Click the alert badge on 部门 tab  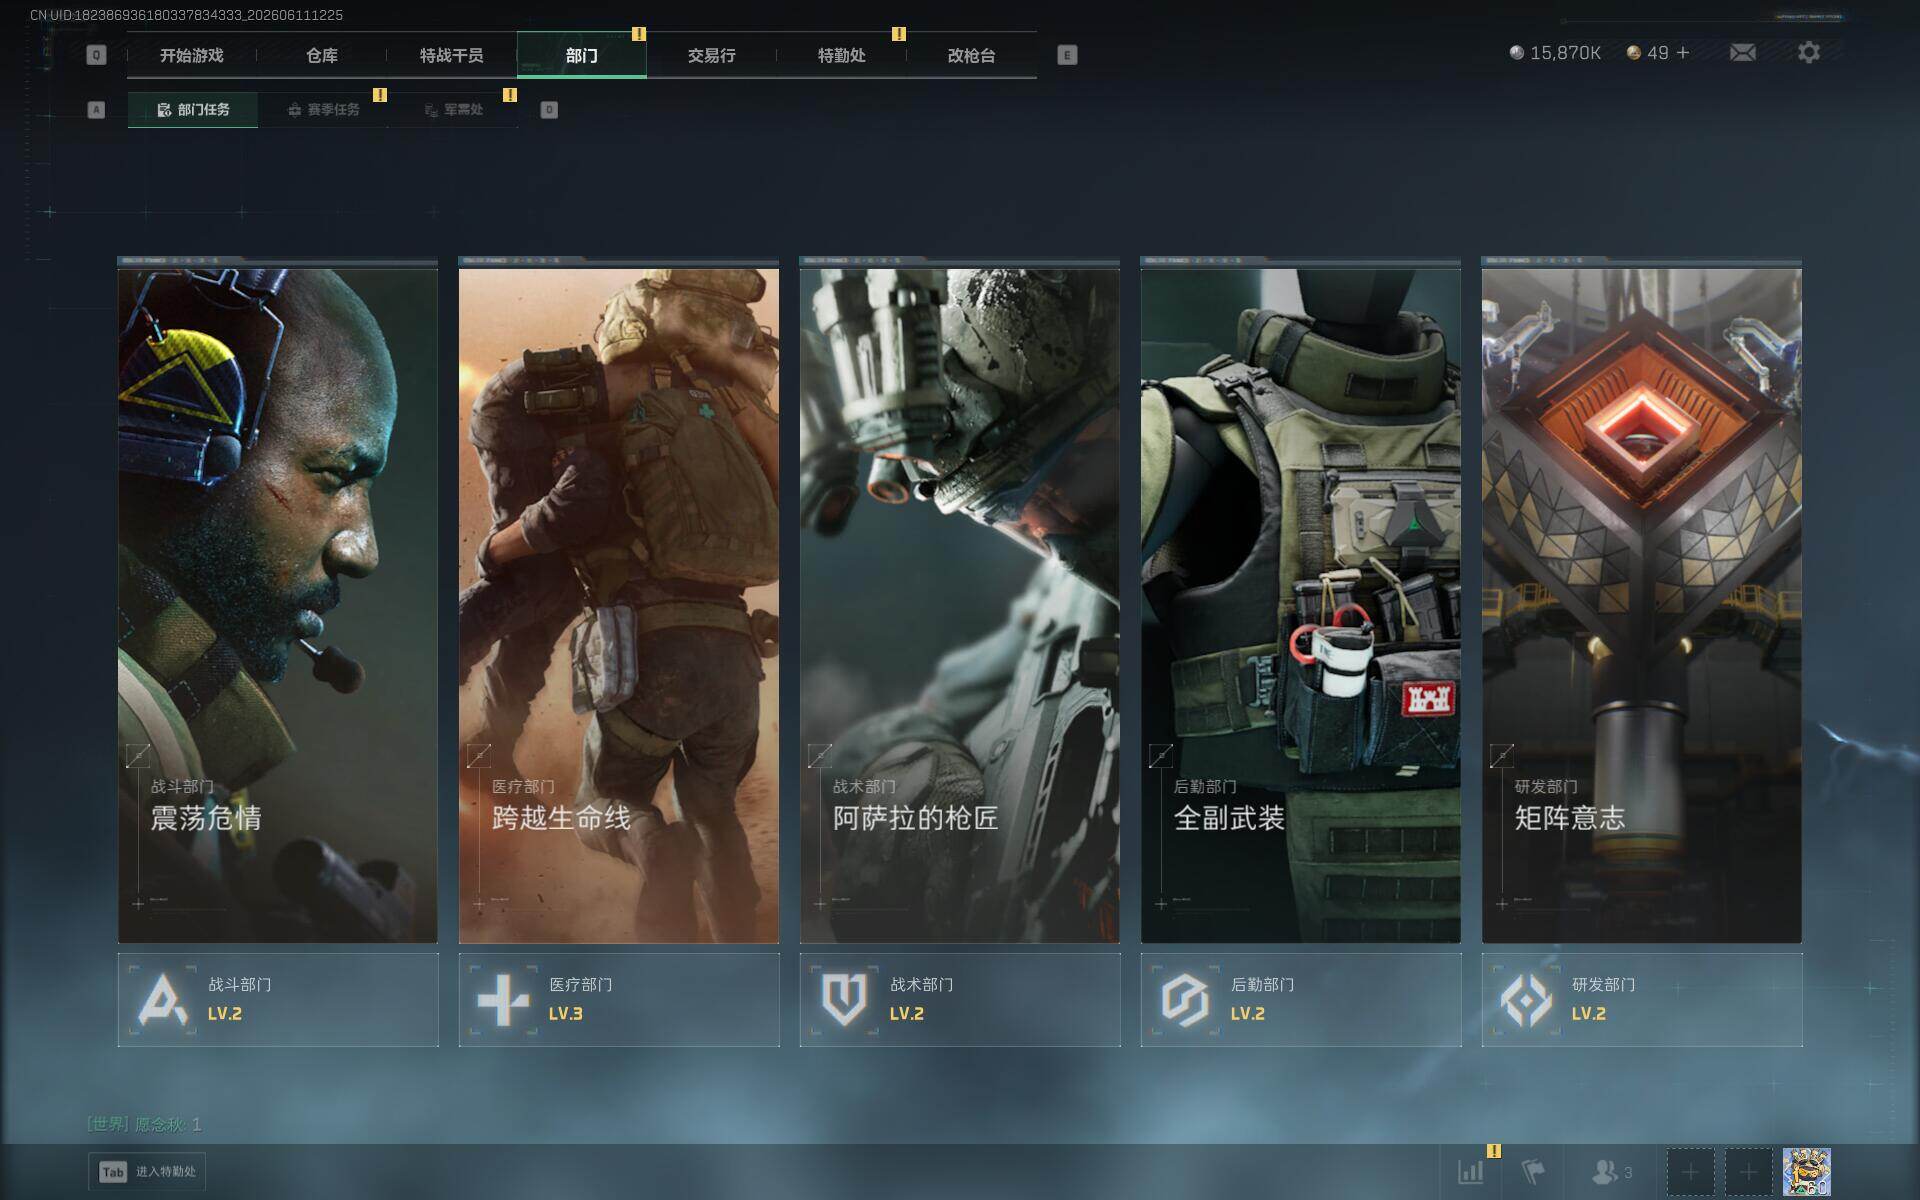point(639,34)
